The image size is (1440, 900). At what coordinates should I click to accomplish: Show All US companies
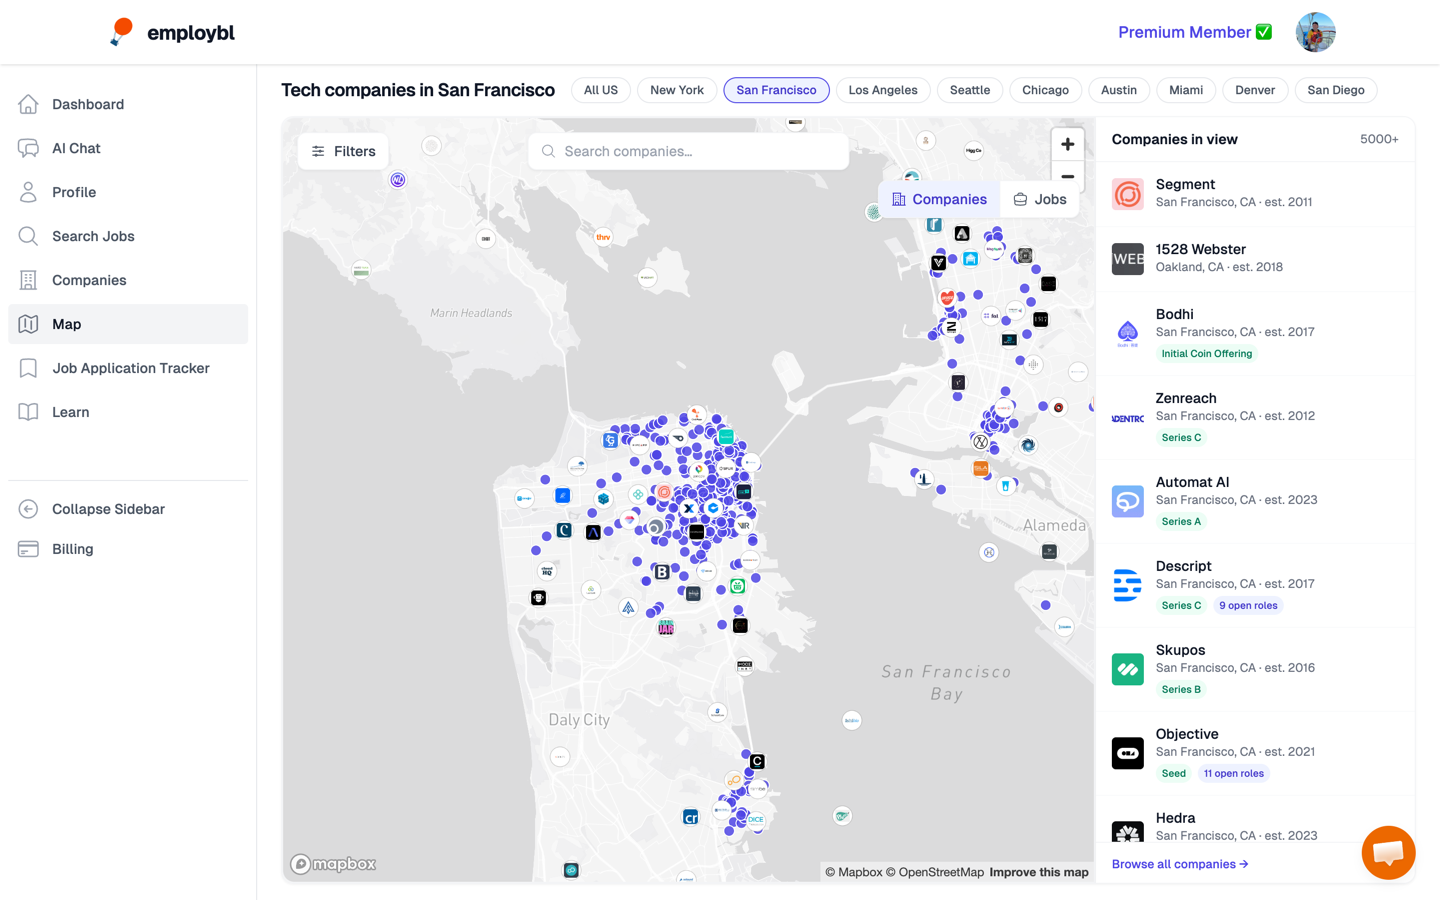601,90
